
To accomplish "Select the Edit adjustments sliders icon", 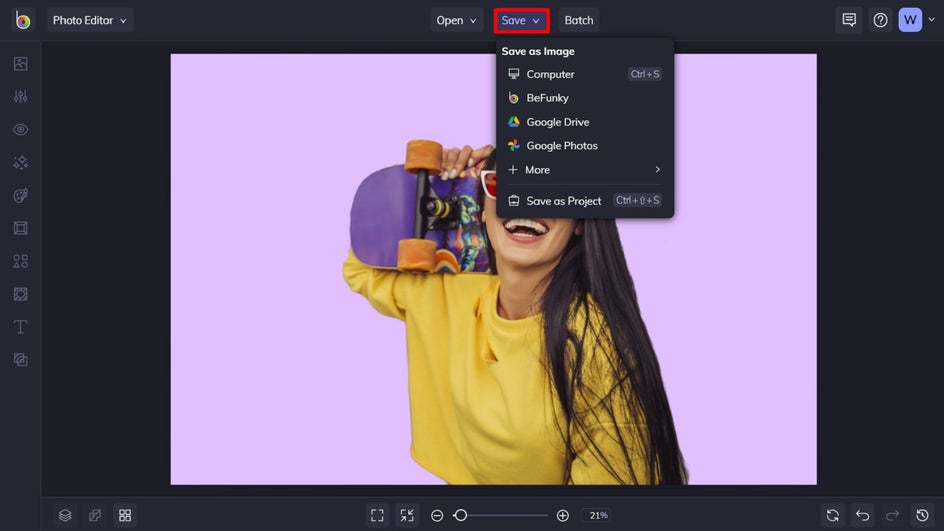I will [x=20, y=97].
